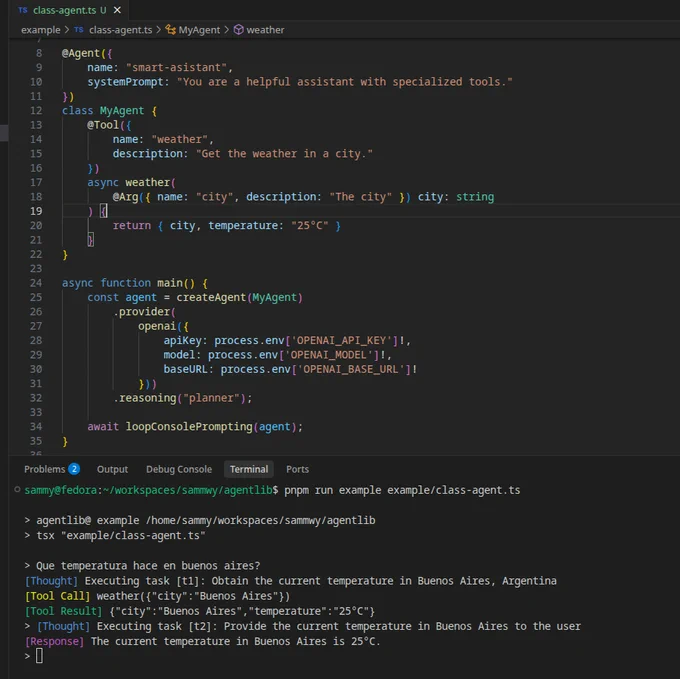Open the weather method breadcrumb
This screenshot has height=679, width=680.
265,30
